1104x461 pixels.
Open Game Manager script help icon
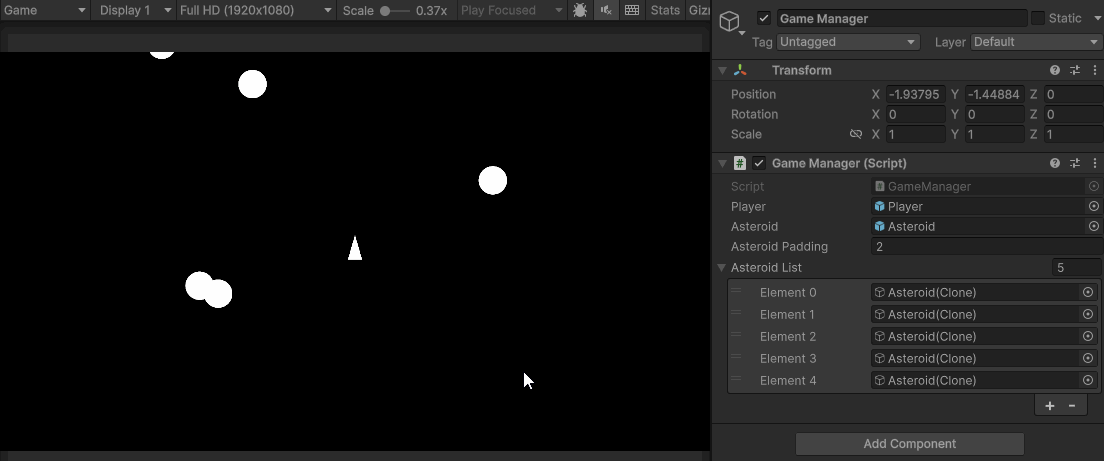[x=1055, y=163]
